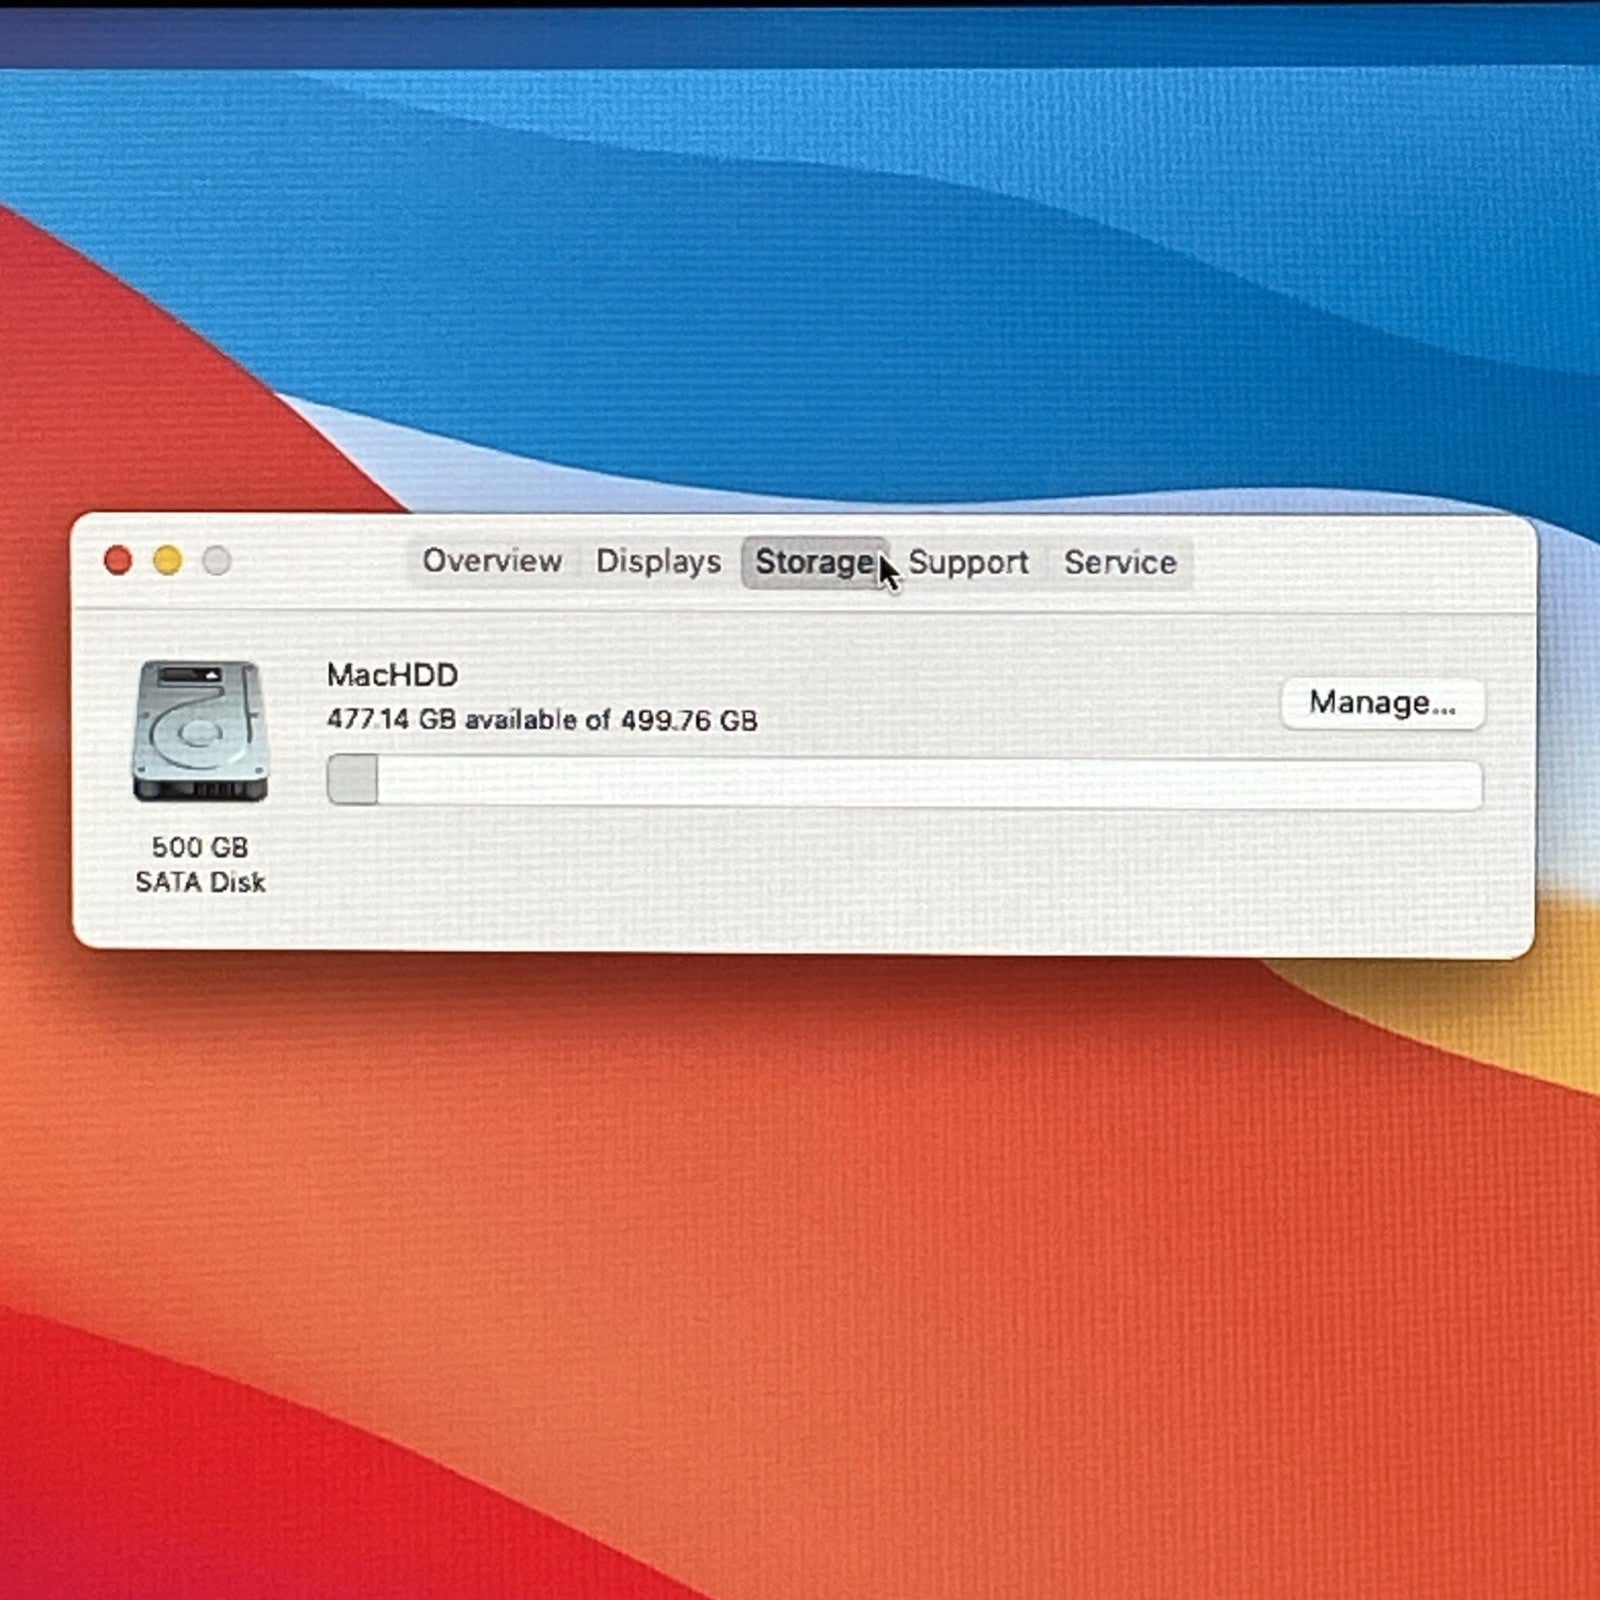This screenshot has height=1600, width=1600.
Task: Click empty window area below the storage bar
Action: (x=900, y=880)
